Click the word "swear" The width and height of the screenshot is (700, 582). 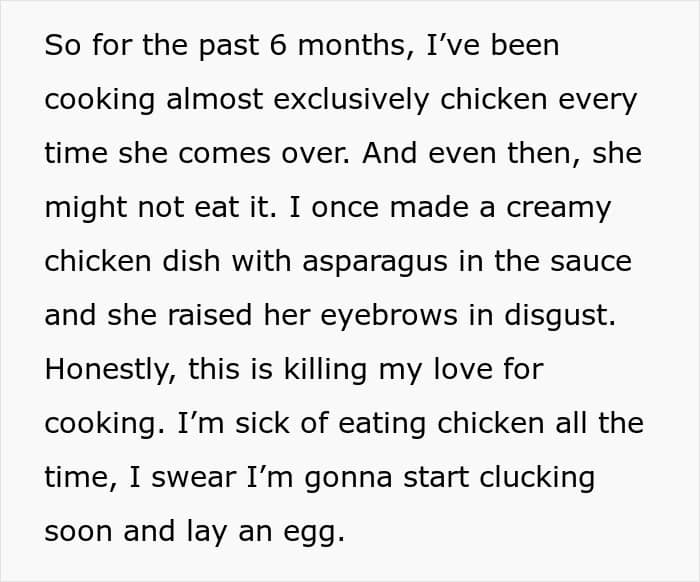click(193, 478)
